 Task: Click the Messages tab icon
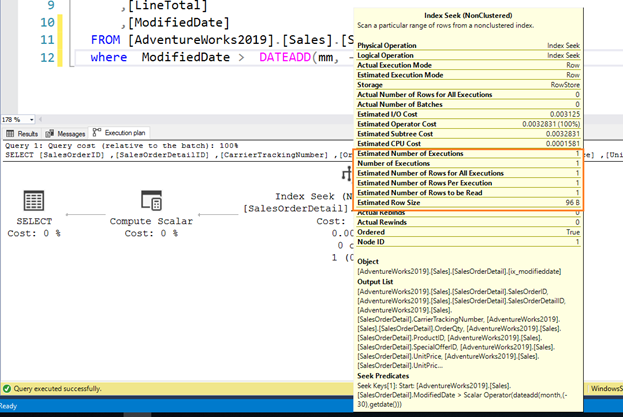click(50, 133)
